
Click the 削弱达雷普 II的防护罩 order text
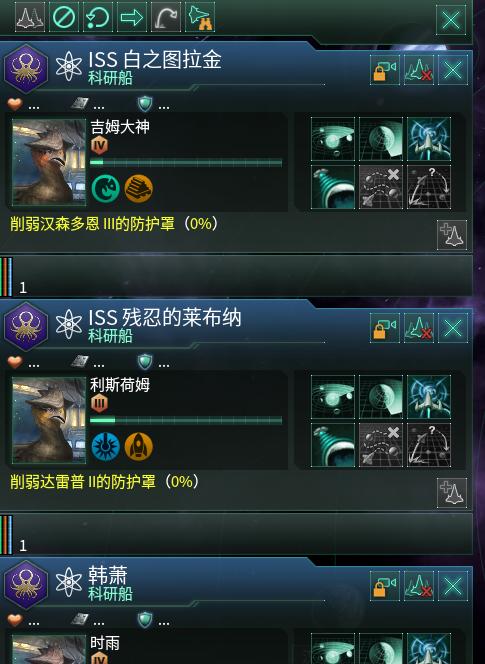pyautogui.click(x=105, y=481)
